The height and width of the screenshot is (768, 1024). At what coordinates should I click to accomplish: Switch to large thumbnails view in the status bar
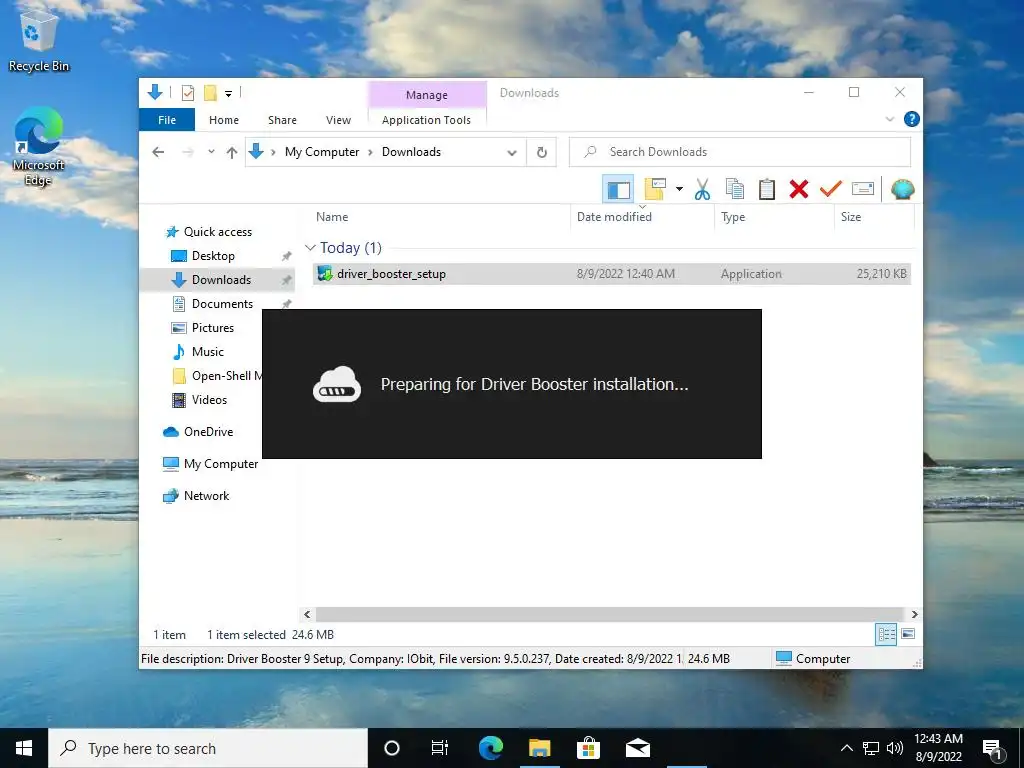point(908,634)
